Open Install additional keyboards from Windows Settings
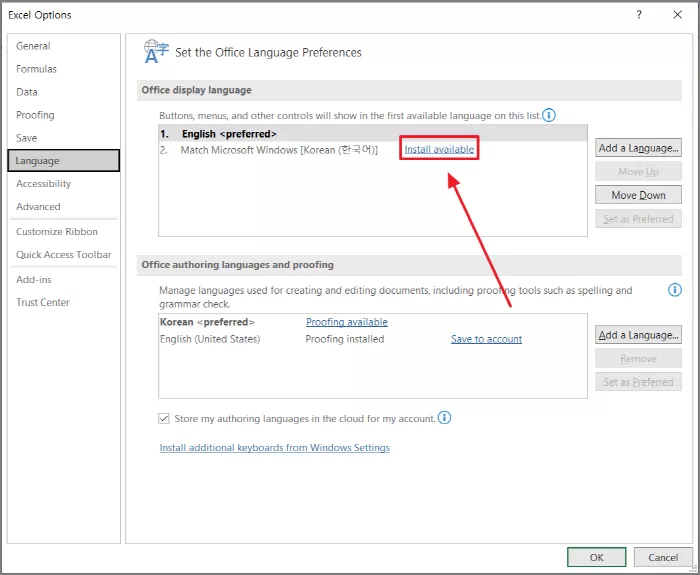Viewport: 700px width, 575px height. (275, 447)
